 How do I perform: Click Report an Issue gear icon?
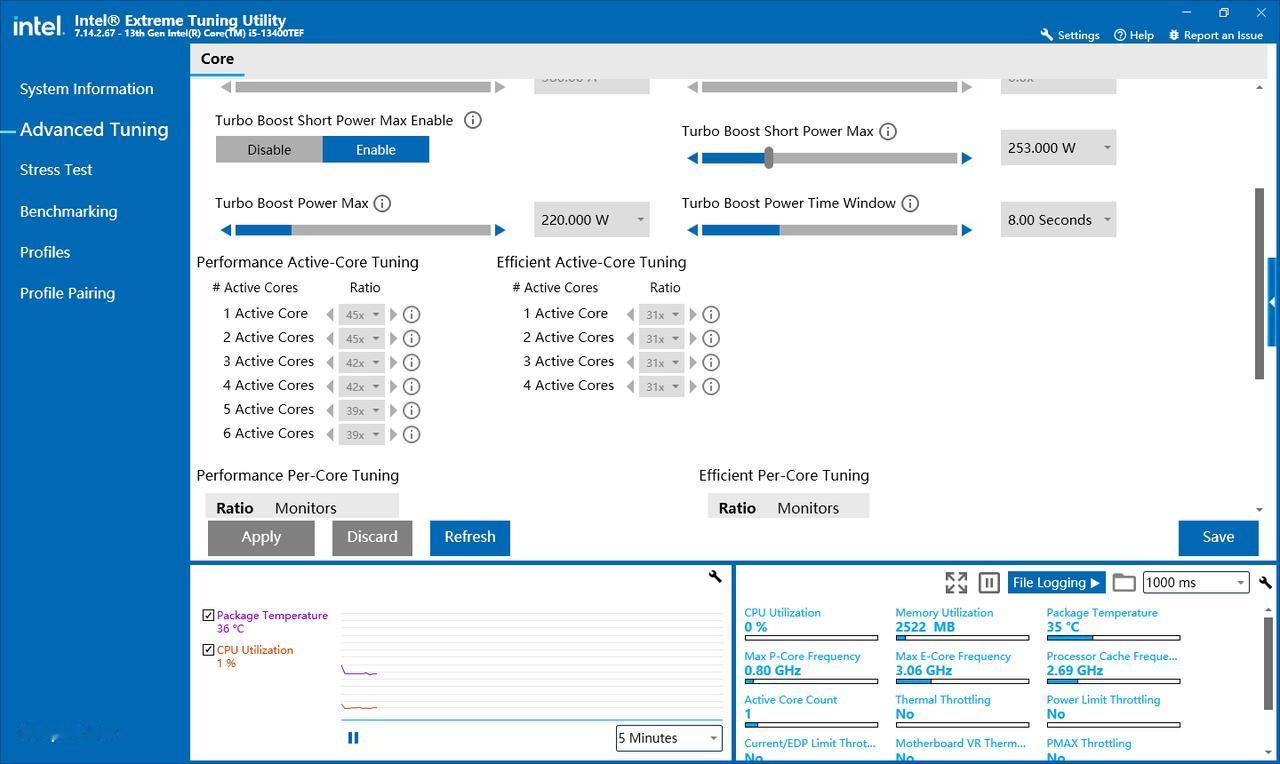1174,35
